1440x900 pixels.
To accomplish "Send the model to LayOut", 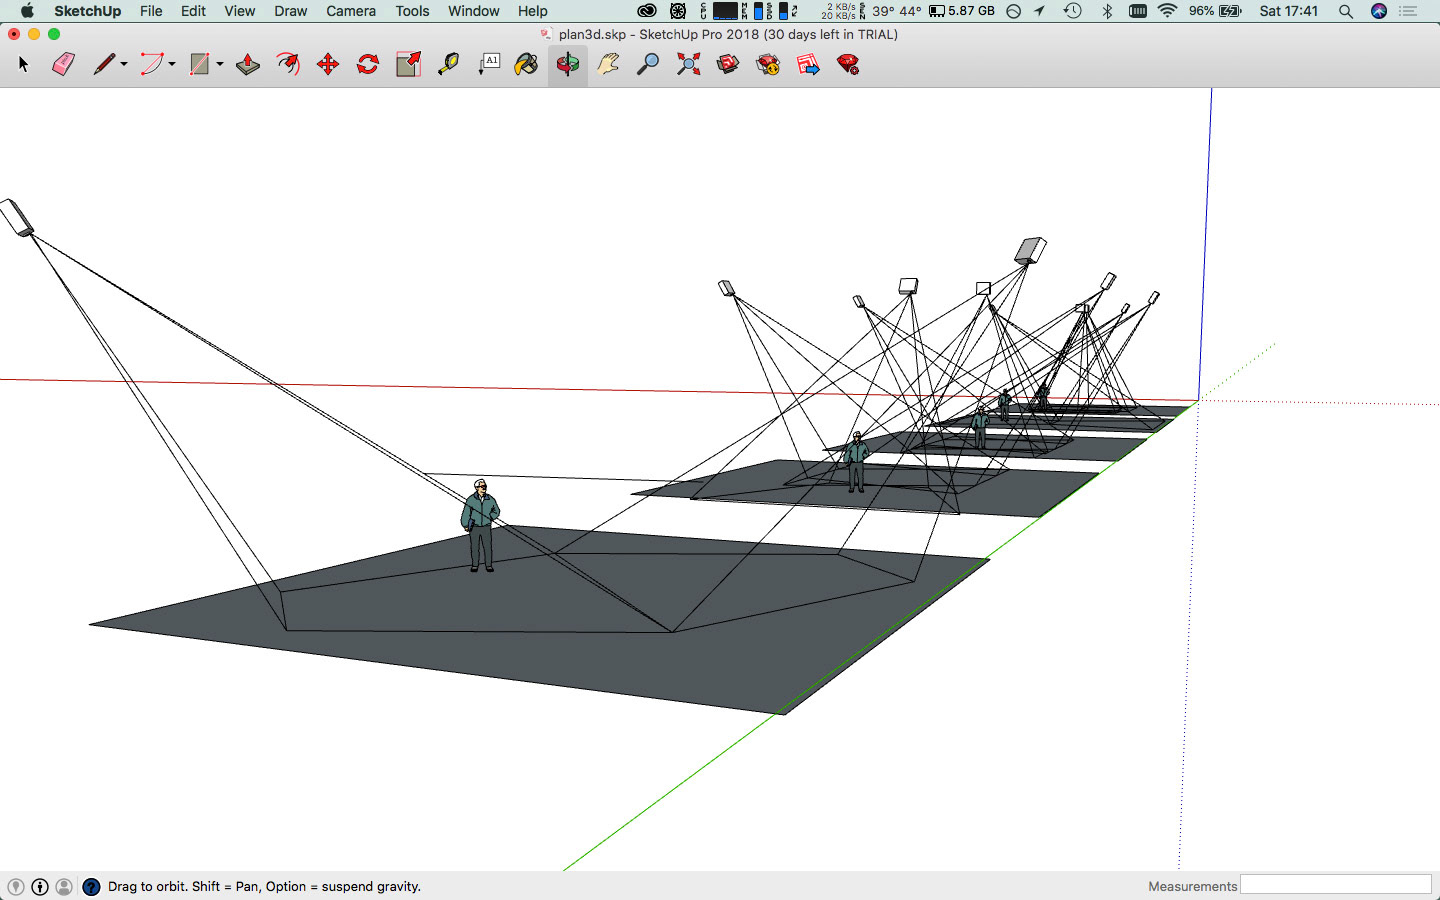I will click(808, 64).
